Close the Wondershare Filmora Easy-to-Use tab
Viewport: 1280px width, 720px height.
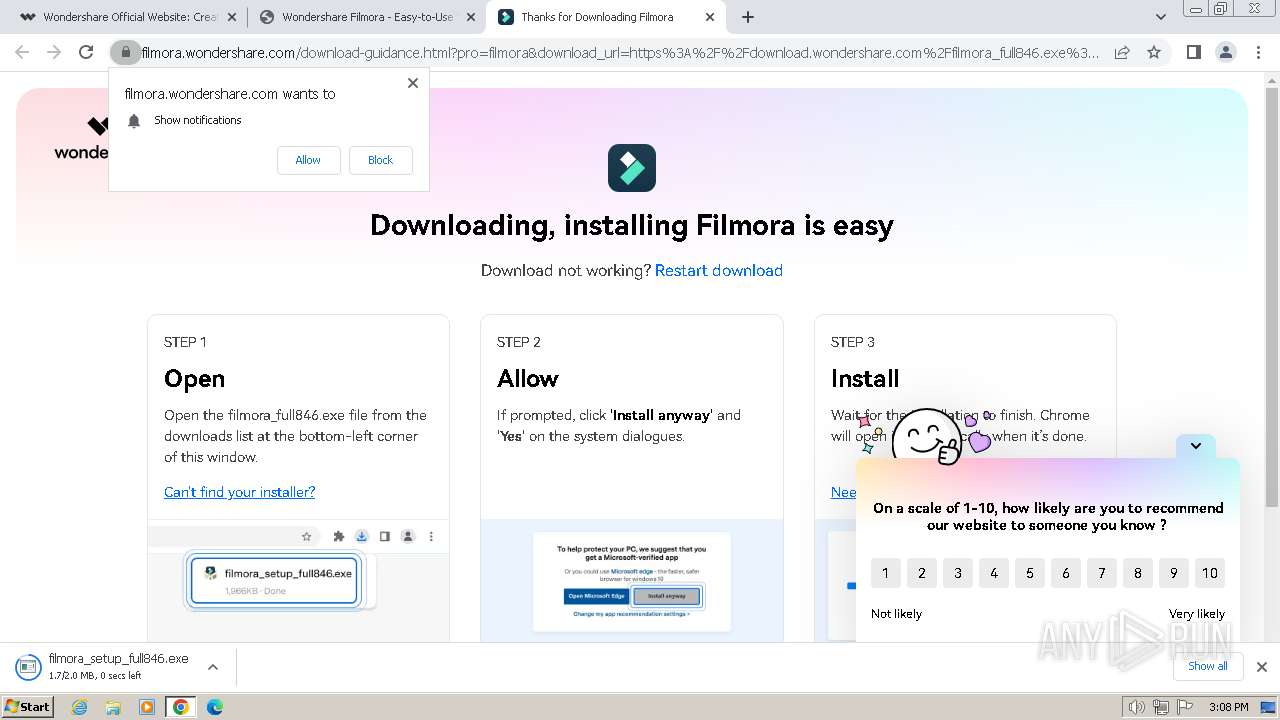click(471, 17)
